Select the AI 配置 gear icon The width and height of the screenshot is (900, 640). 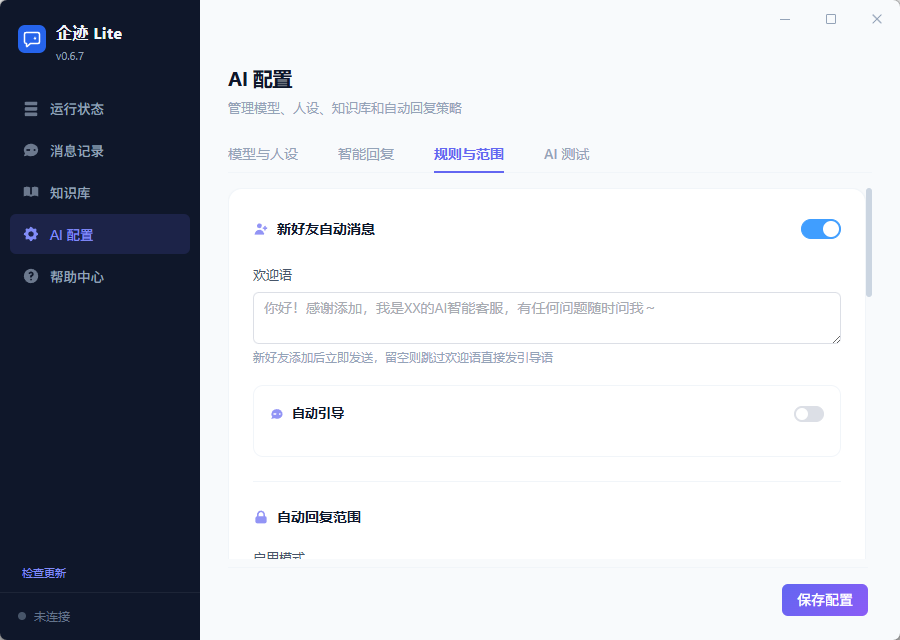pyautogui.click(x=30, y=234)
